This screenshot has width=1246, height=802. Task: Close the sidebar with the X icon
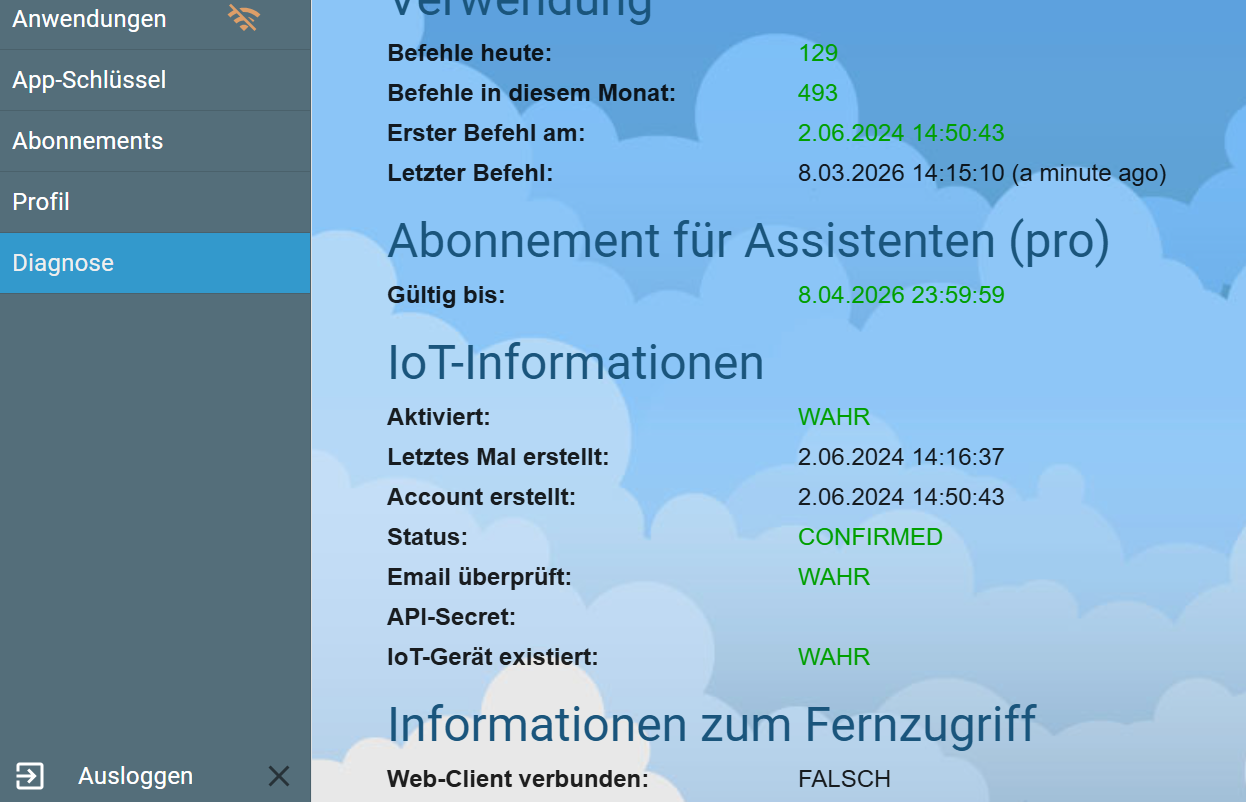279,776
